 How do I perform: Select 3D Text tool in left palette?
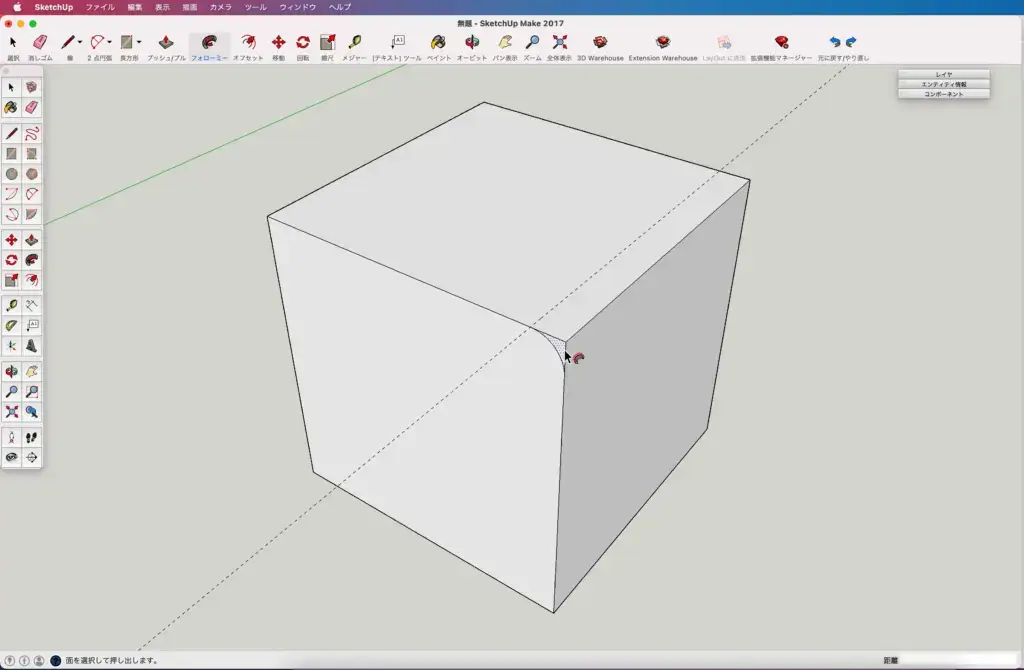pyautogui.click(x=31, y=346)
